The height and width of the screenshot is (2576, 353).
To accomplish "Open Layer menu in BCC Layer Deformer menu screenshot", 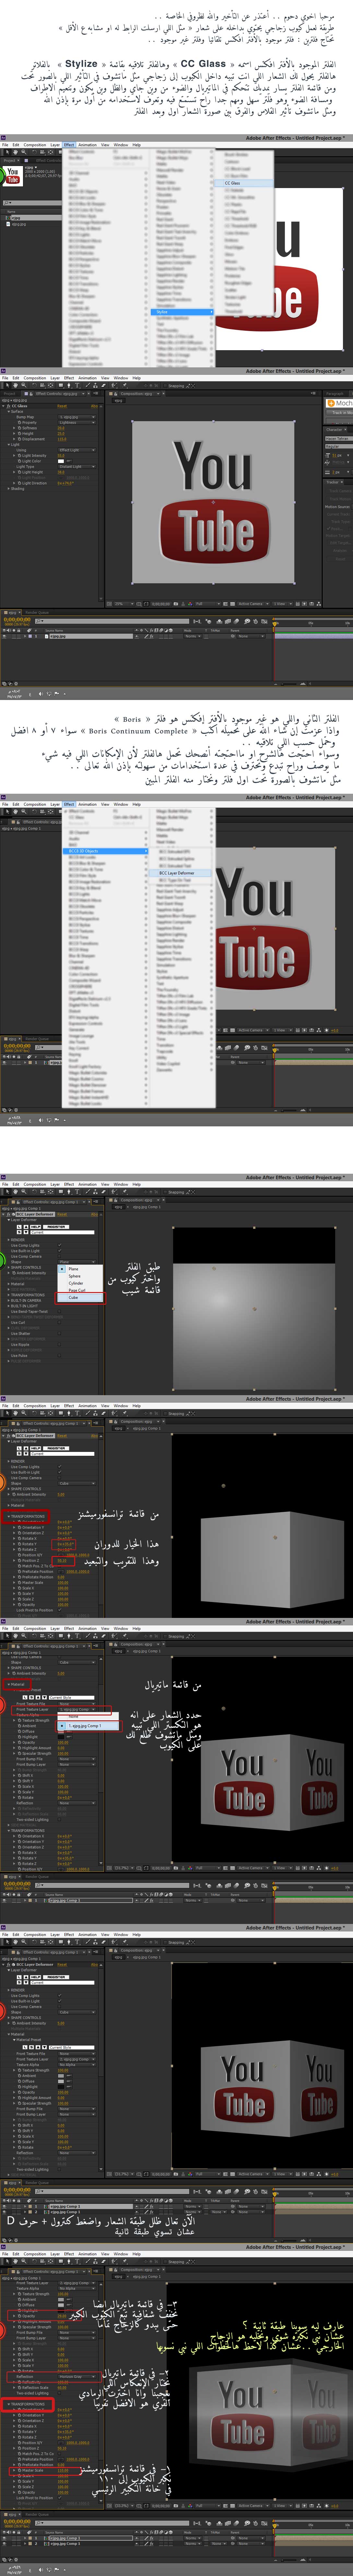I will pos(55,804).
